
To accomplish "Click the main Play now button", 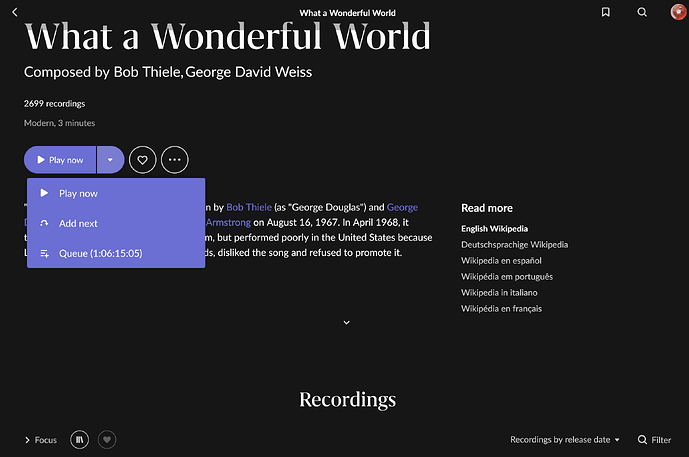I will tap(60, 160).
